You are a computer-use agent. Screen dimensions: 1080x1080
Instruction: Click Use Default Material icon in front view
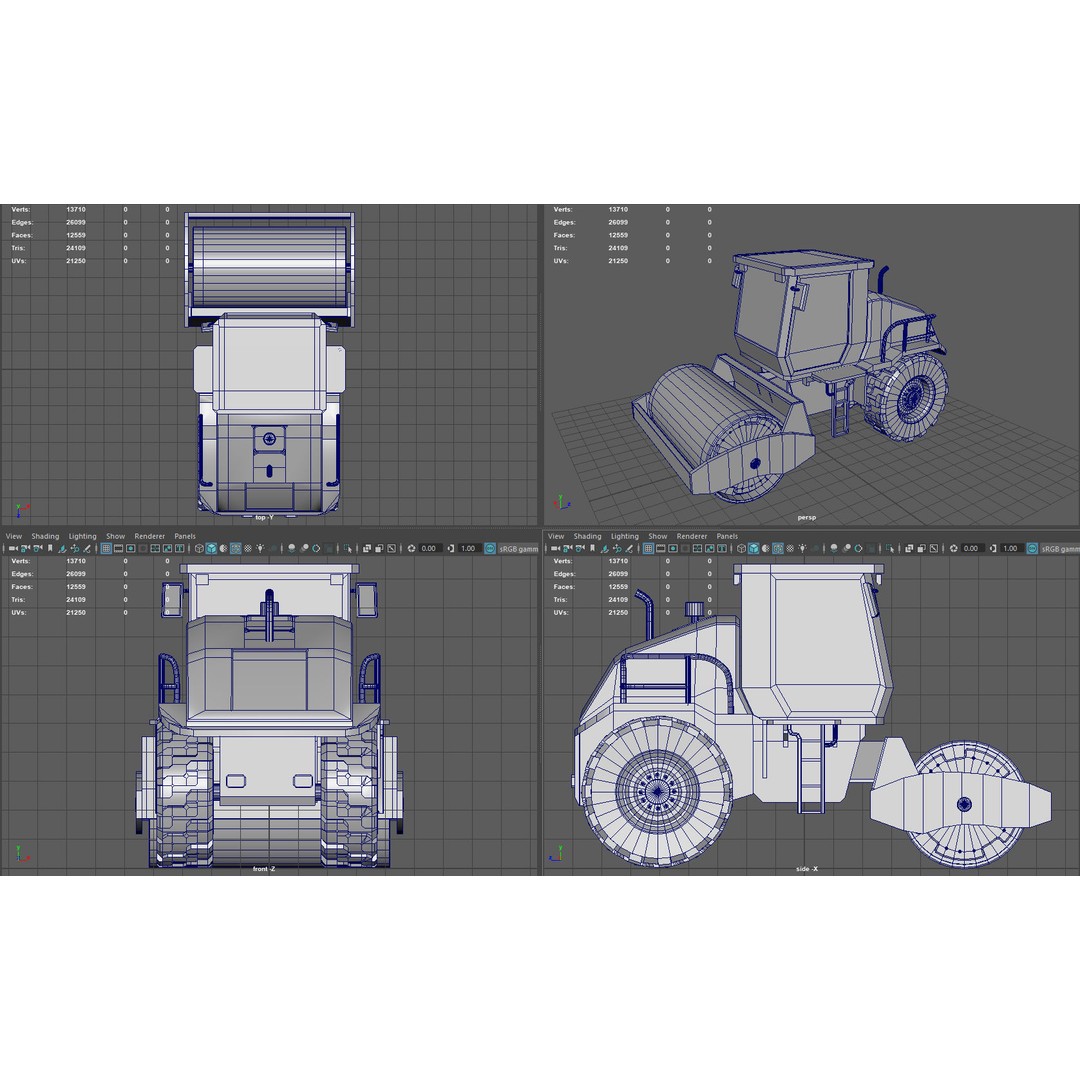(x=223, y=548)
